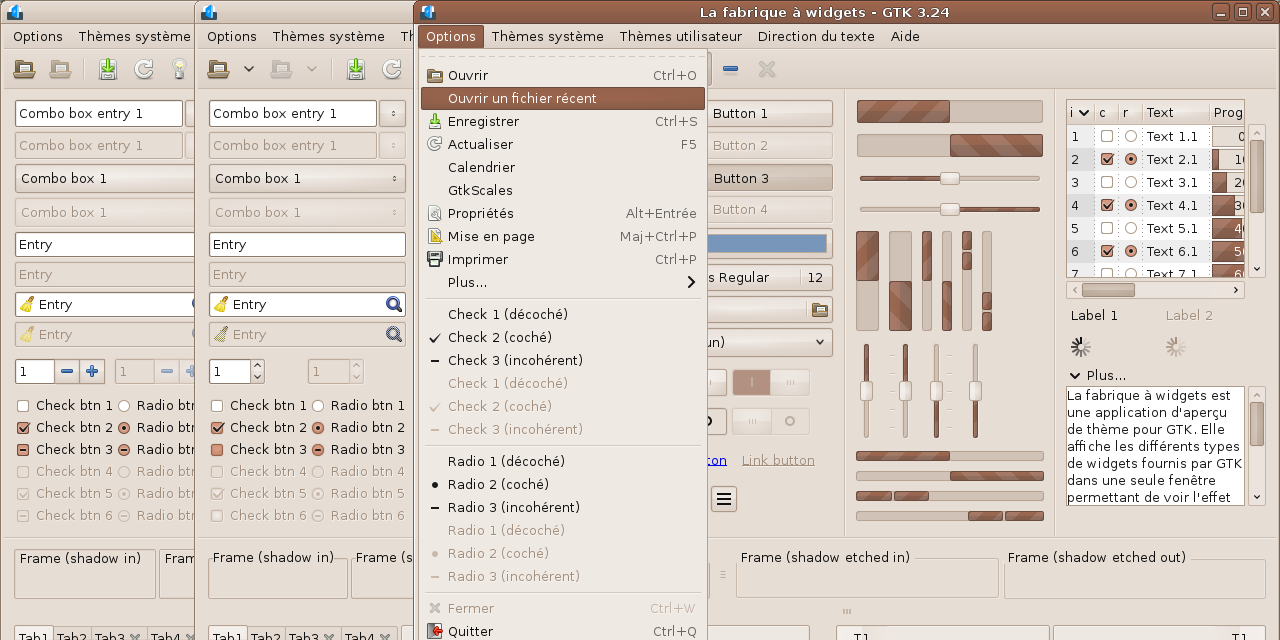Select the radio button in the Text 1.1 row
Screen dimensions: 1280x640
(x=1130, y=136)
